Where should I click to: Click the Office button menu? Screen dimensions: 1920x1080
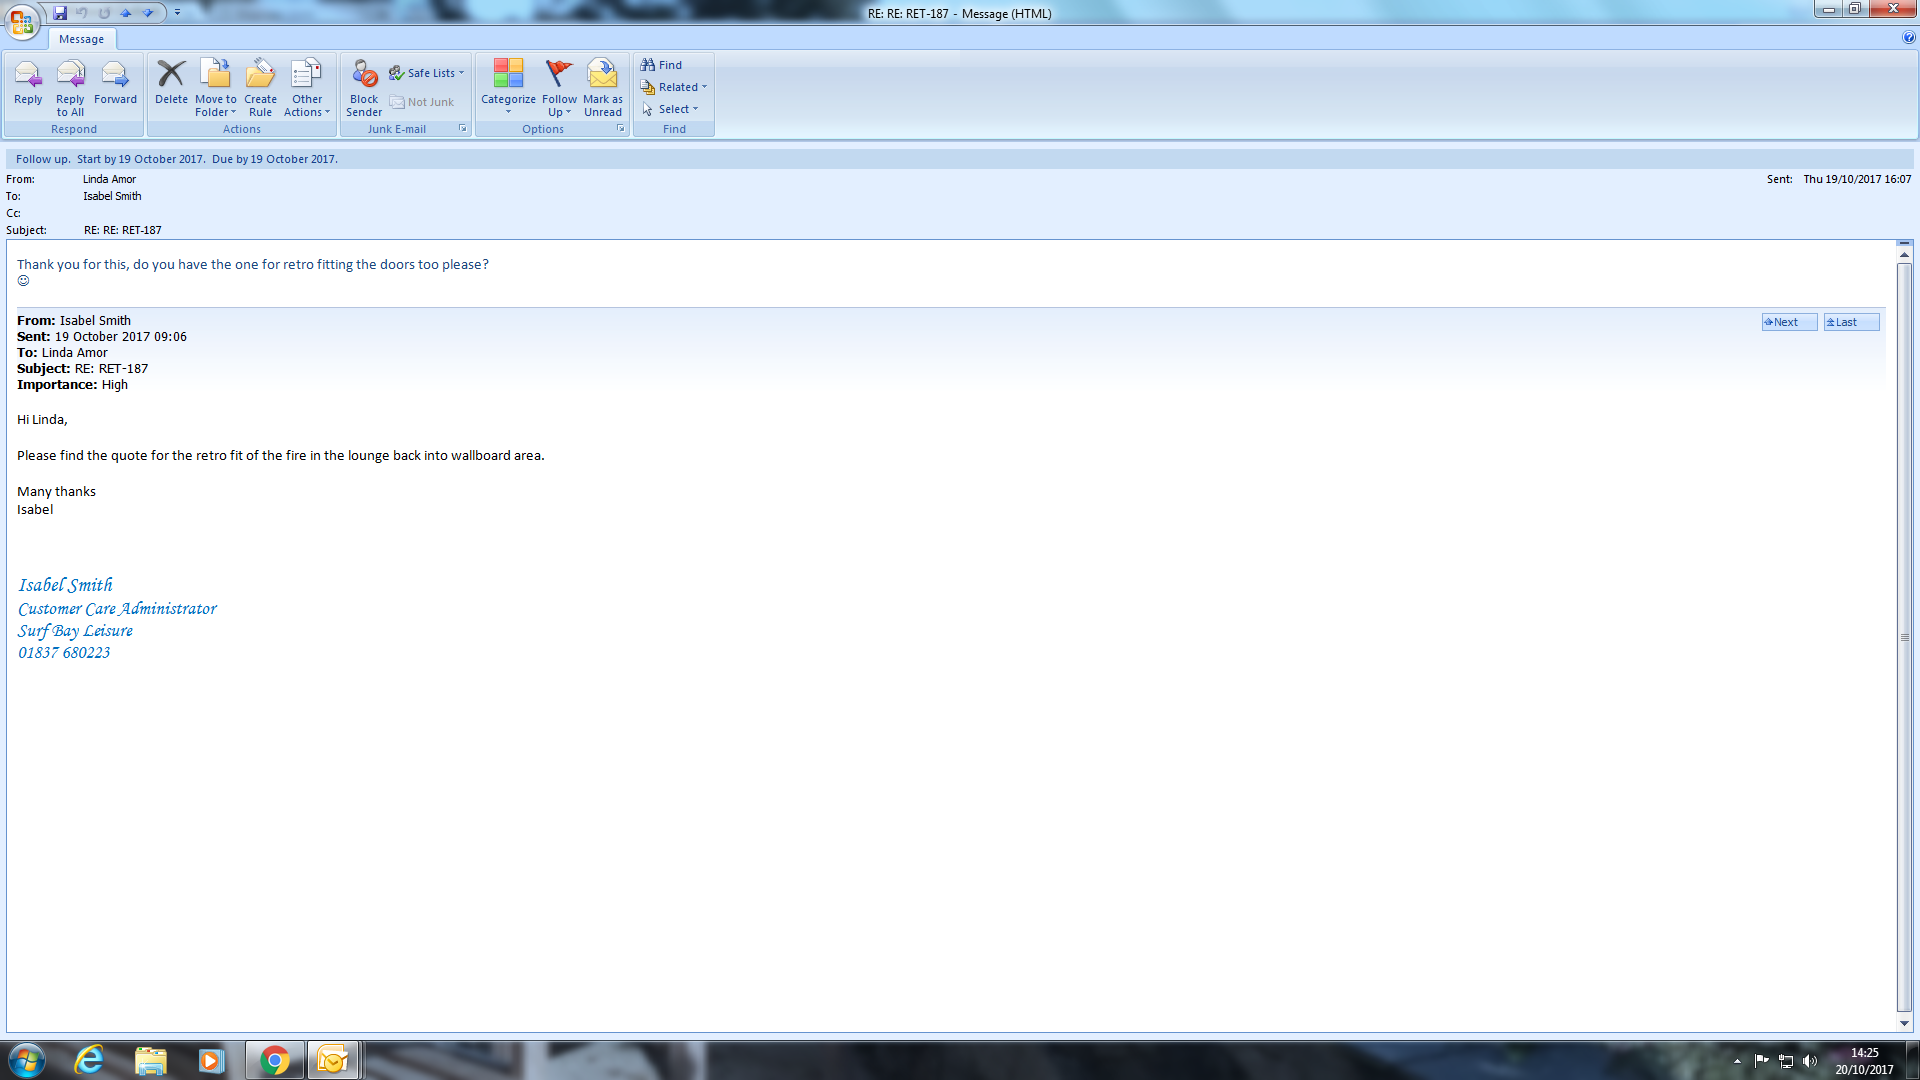[22, 20]
